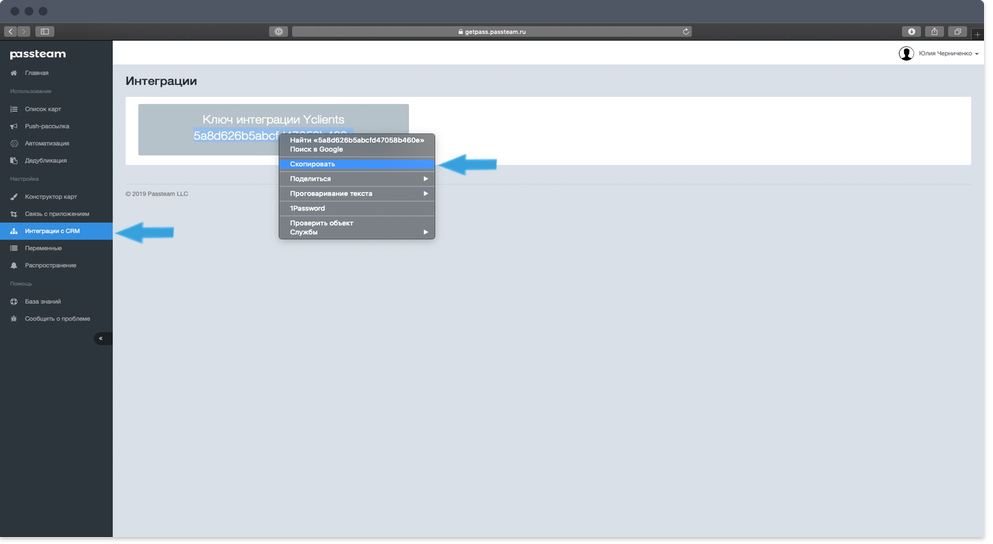Expand the Службы submenu arrow
The height and width of the screenshot is (544, 993).
click(426, 232)
